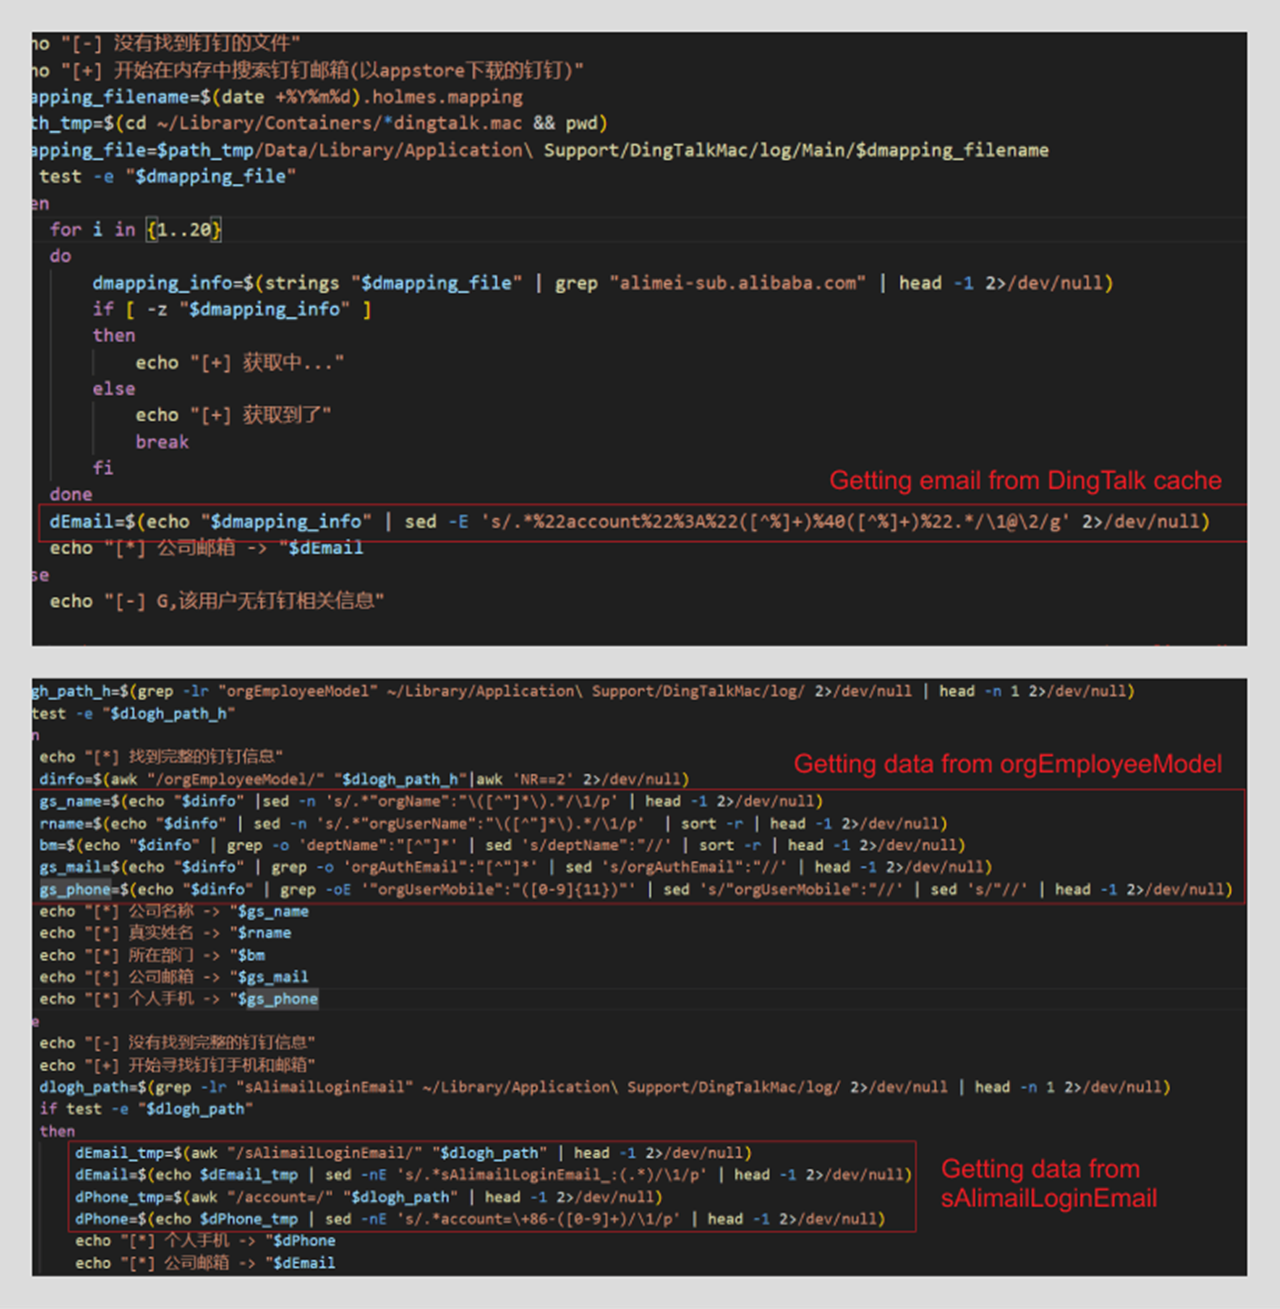The width and height of the screenshot is (1280, 1309).
Task: Click the echo line '个人手机 -> "$gs_phone'
Action: click(179, 999)
